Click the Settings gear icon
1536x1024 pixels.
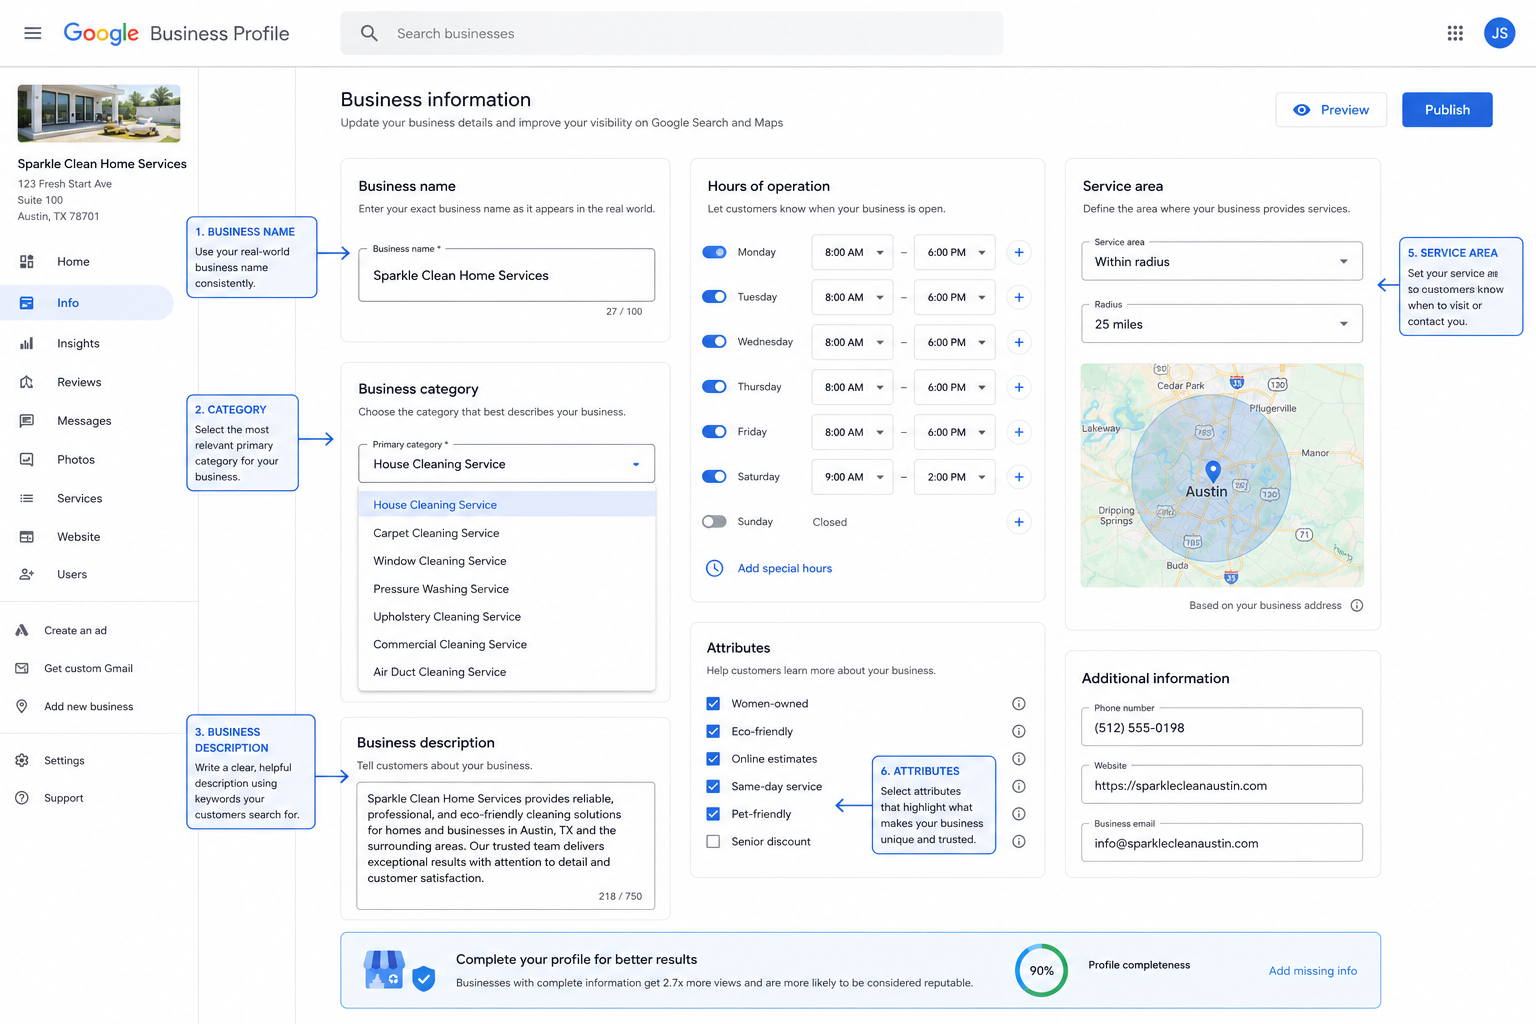click(x=22, y=761)
